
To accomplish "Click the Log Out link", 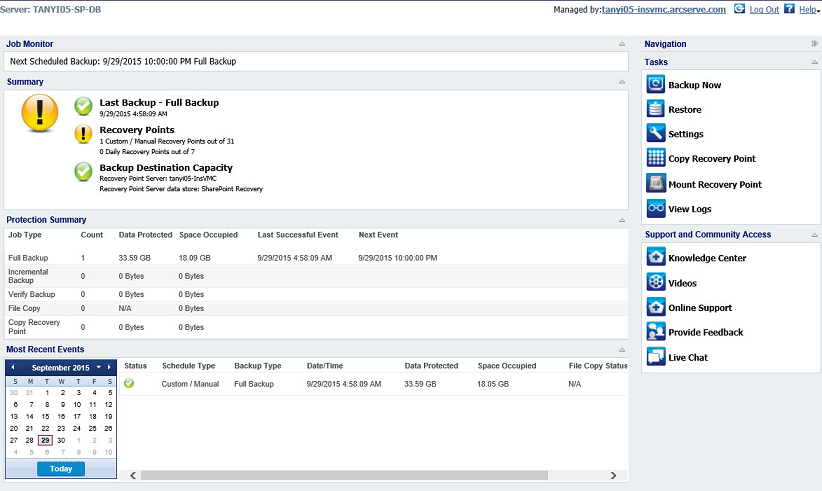I will [764, 9].
